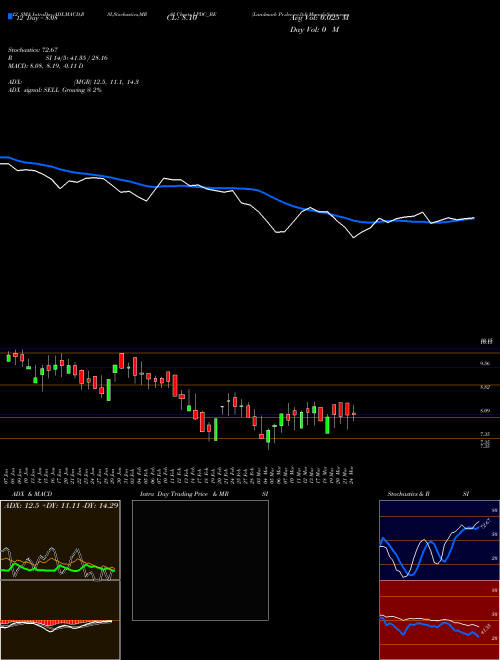The image size is (500, 660).
Task: Click the 'ADX & MACD' panel title
Action: pyautogui.click(x=32, y=494)
